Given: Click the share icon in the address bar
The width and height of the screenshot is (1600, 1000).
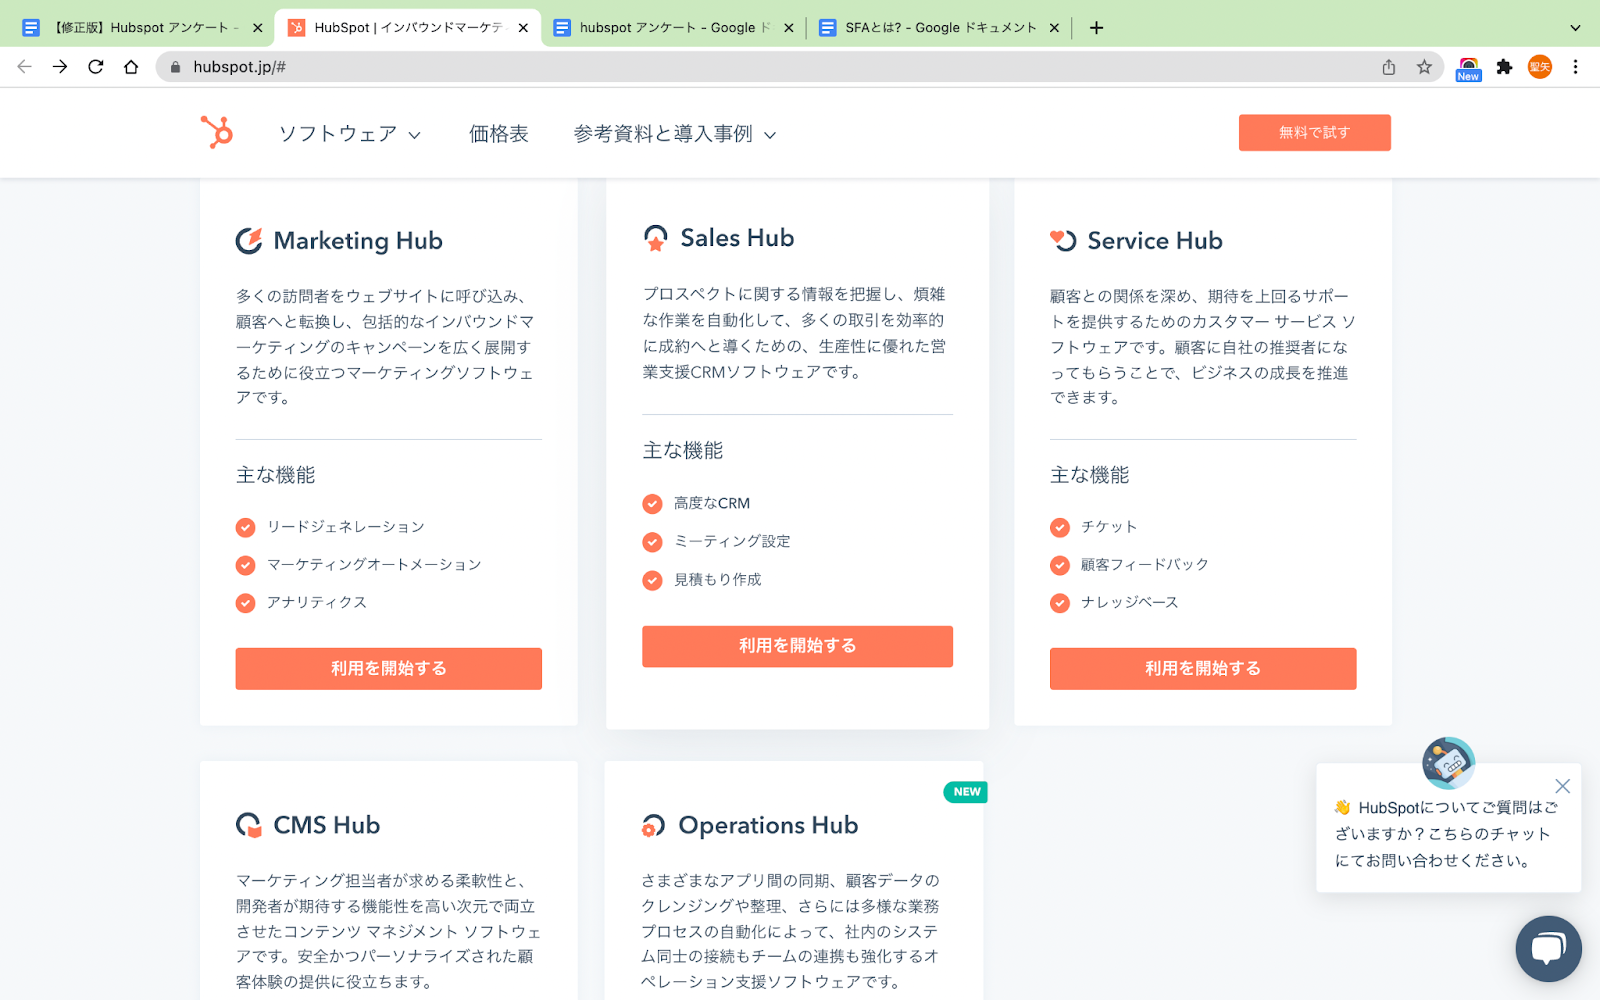Looking at the screenshot, I should tap(1389, 67).
